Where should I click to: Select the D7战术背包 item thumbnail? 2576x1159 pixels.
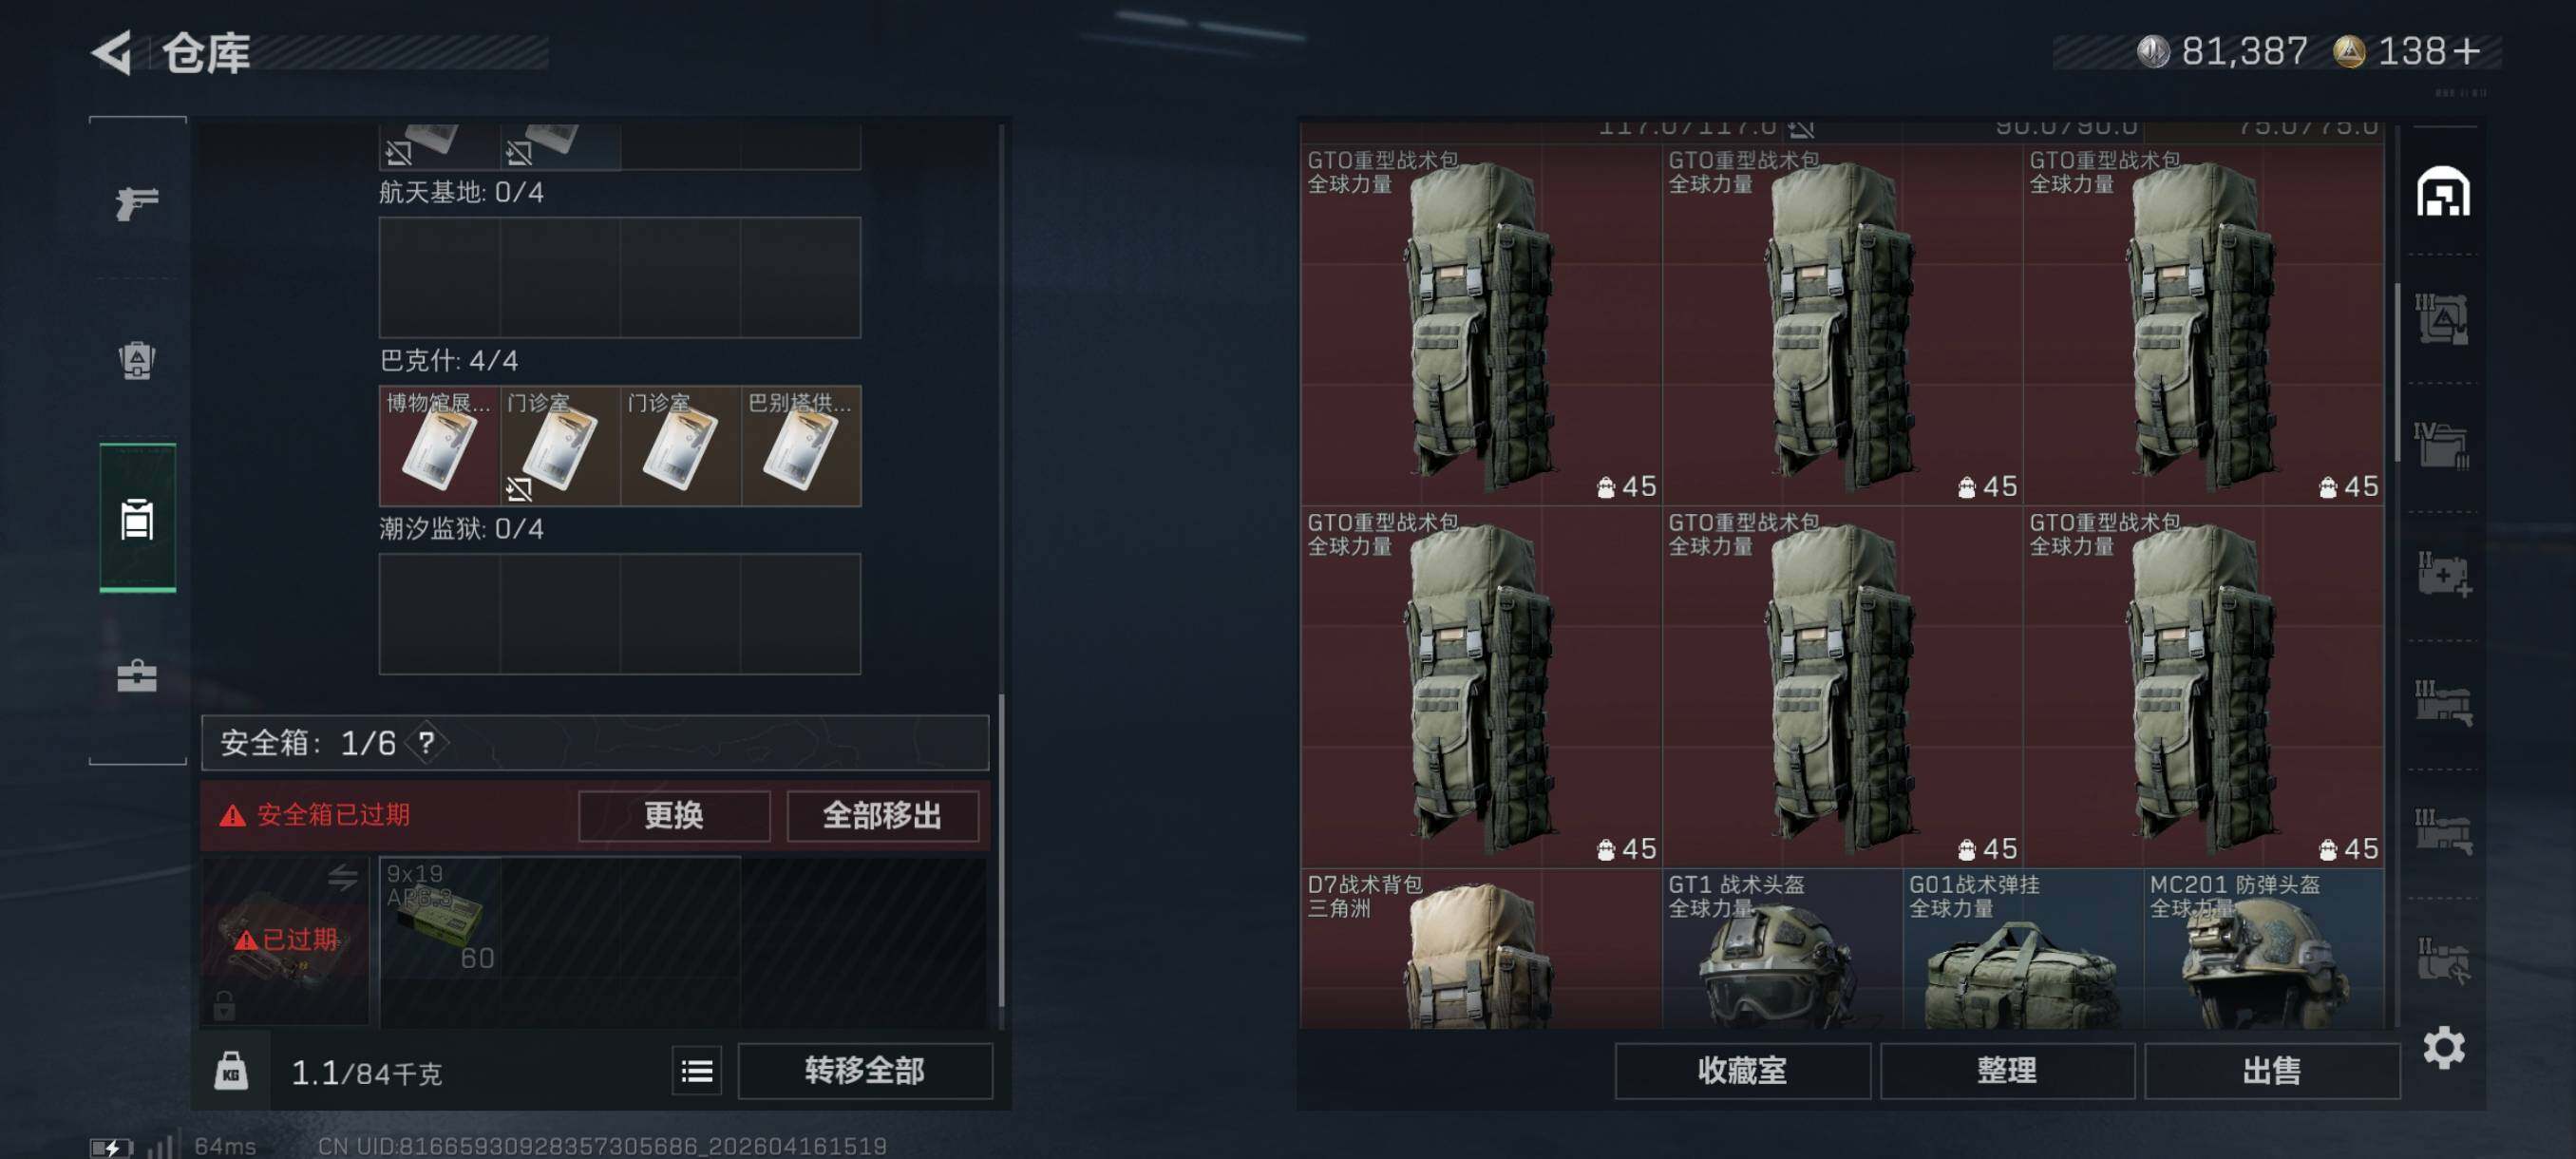tap(1480, 949)
